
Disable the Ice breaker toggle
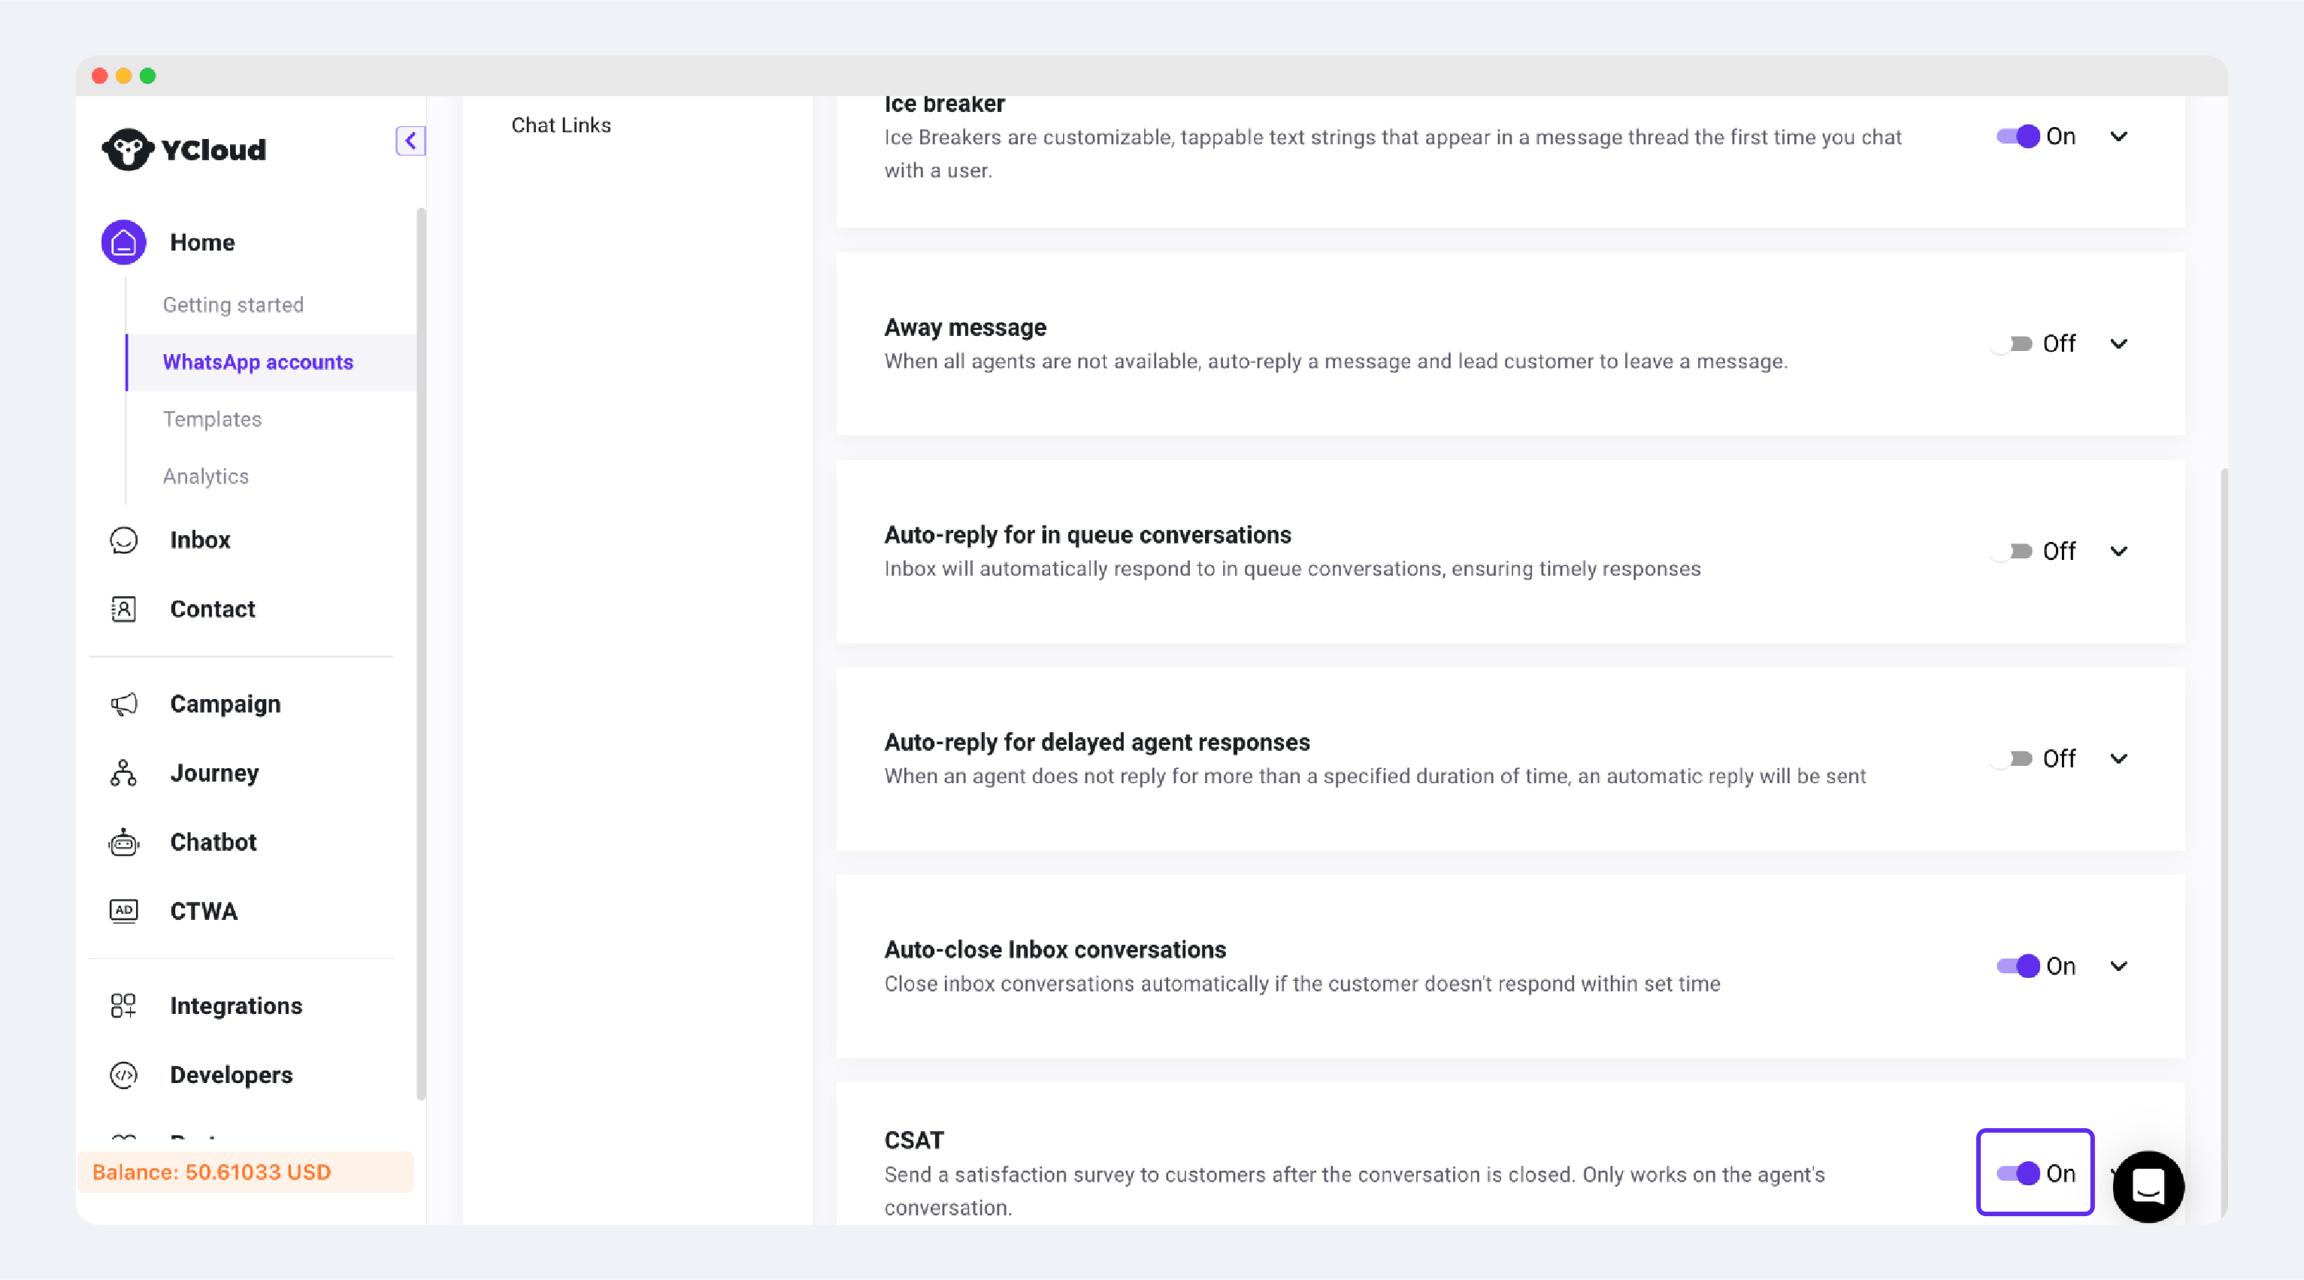coord(2017,137)
